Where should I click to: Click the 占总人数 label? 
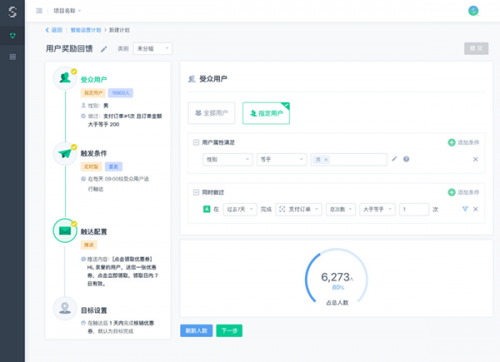click(337, 303)
